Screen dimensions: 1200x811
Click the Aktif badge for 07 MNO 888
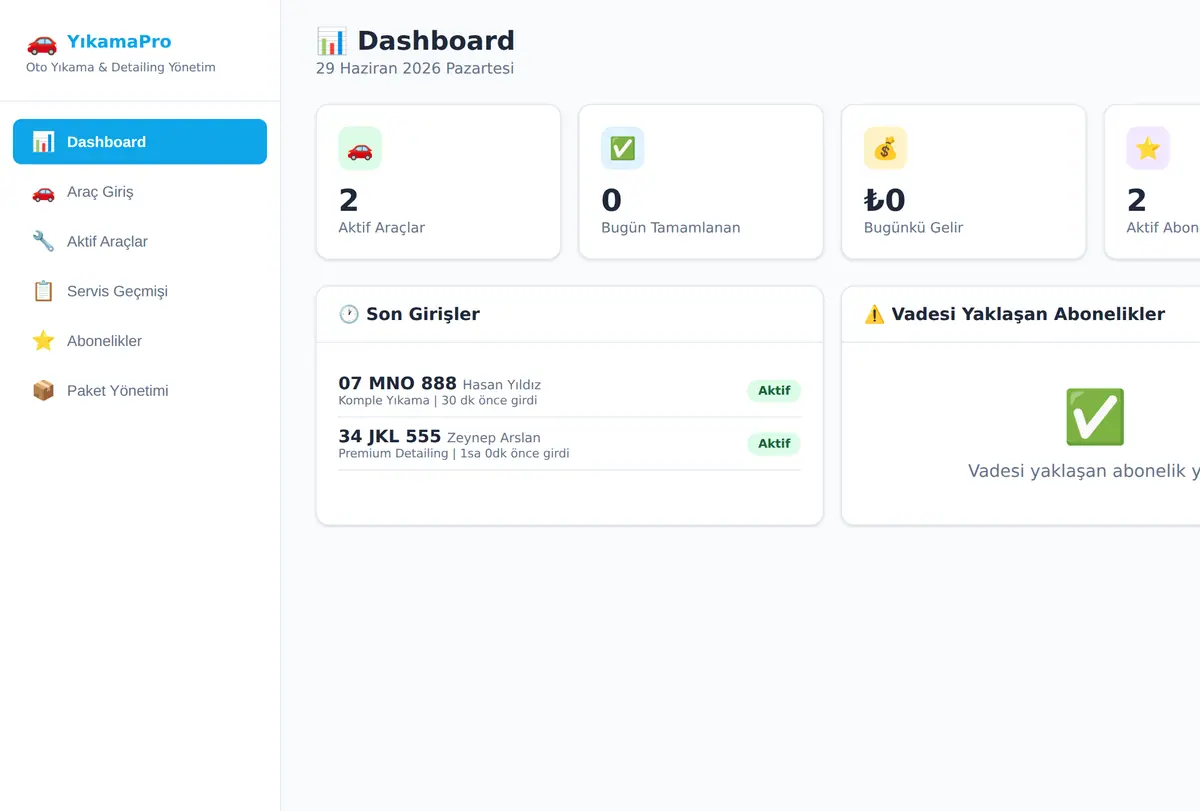[774, 391]
